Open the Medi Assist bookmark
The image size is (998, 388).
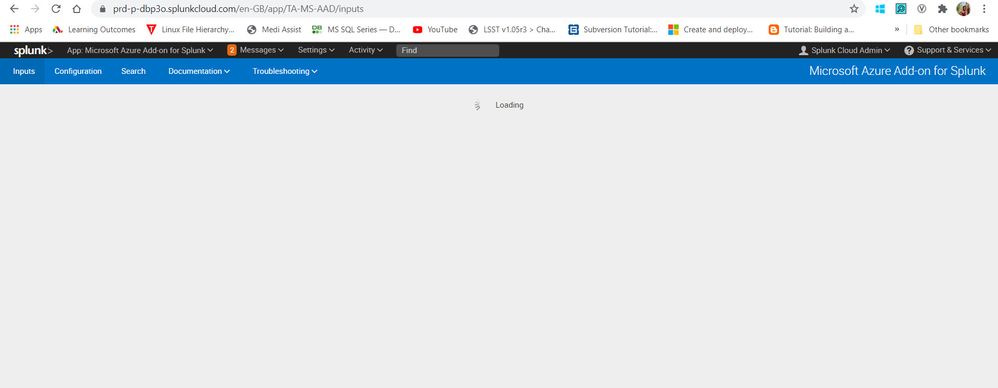coord(274,29)
